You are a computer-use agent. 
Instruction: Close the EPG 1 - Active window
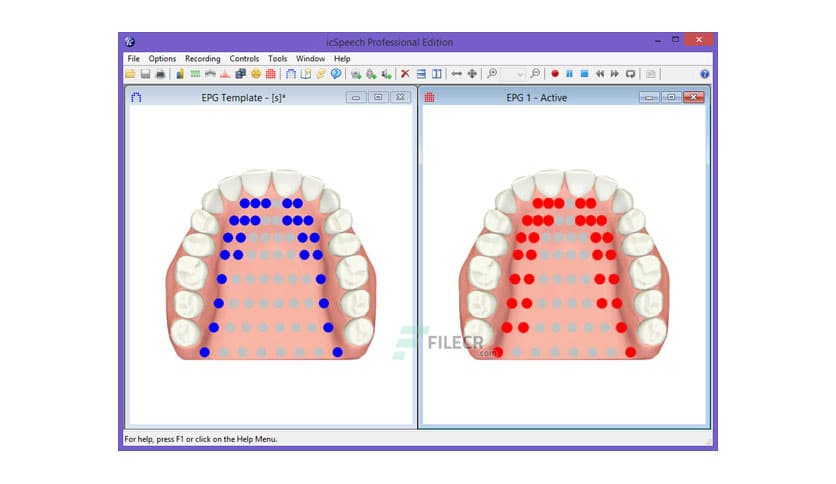694,97
